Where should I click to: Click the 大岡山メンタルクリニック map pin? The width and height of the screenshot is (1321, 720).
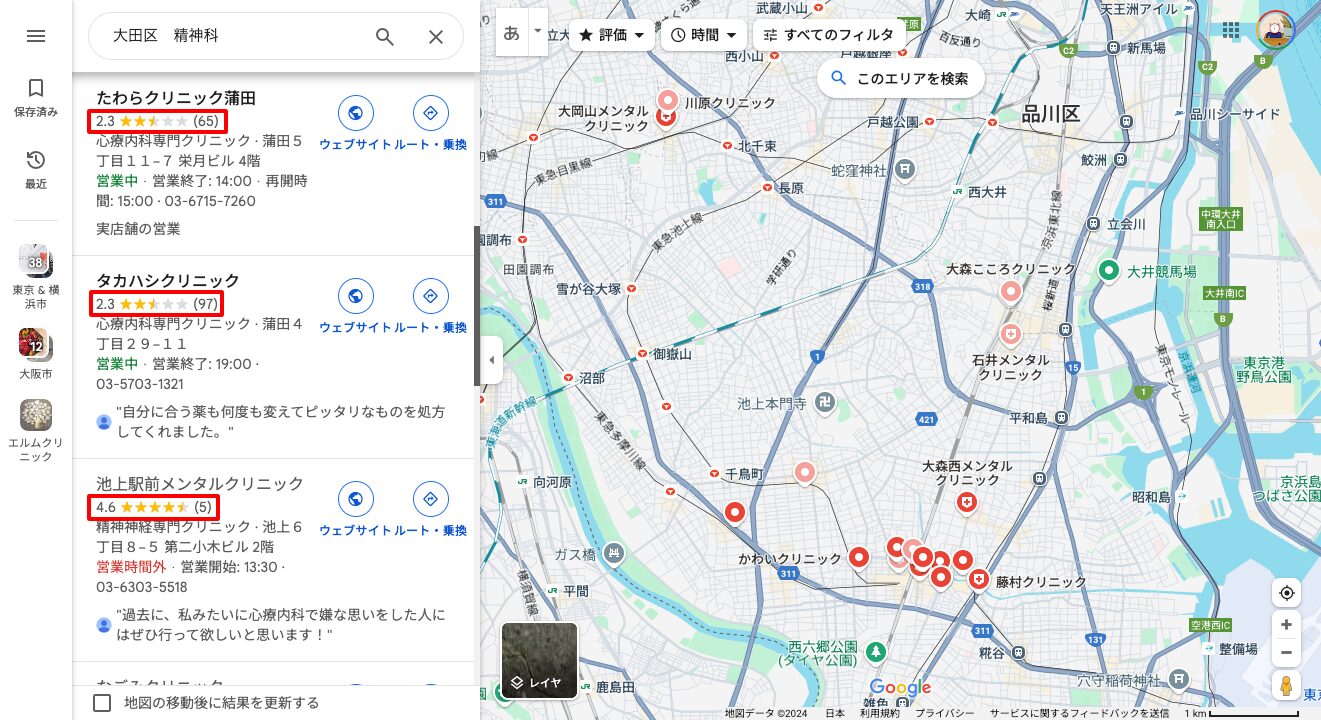pos(667,119)
